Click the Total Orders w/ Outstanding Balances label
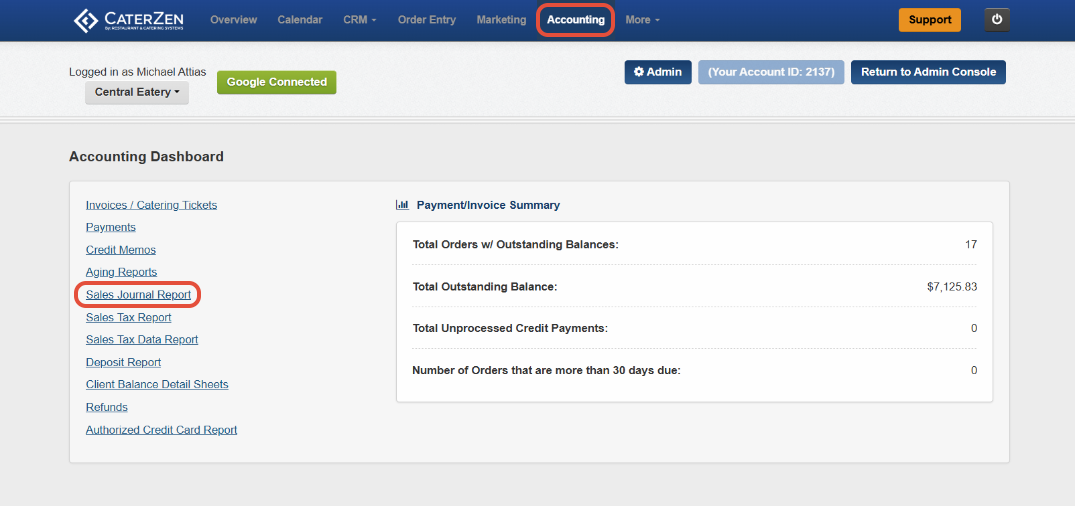 pos(516,245)
